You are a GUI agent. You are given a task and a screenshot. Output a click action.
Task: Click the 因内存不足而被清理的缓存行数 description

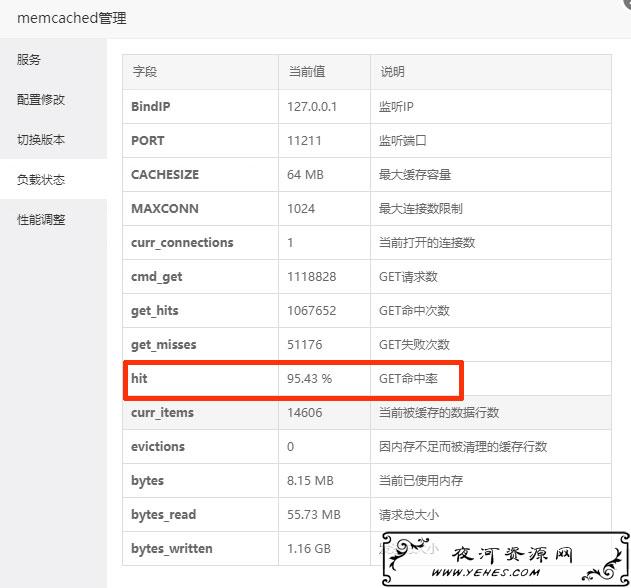463,446
